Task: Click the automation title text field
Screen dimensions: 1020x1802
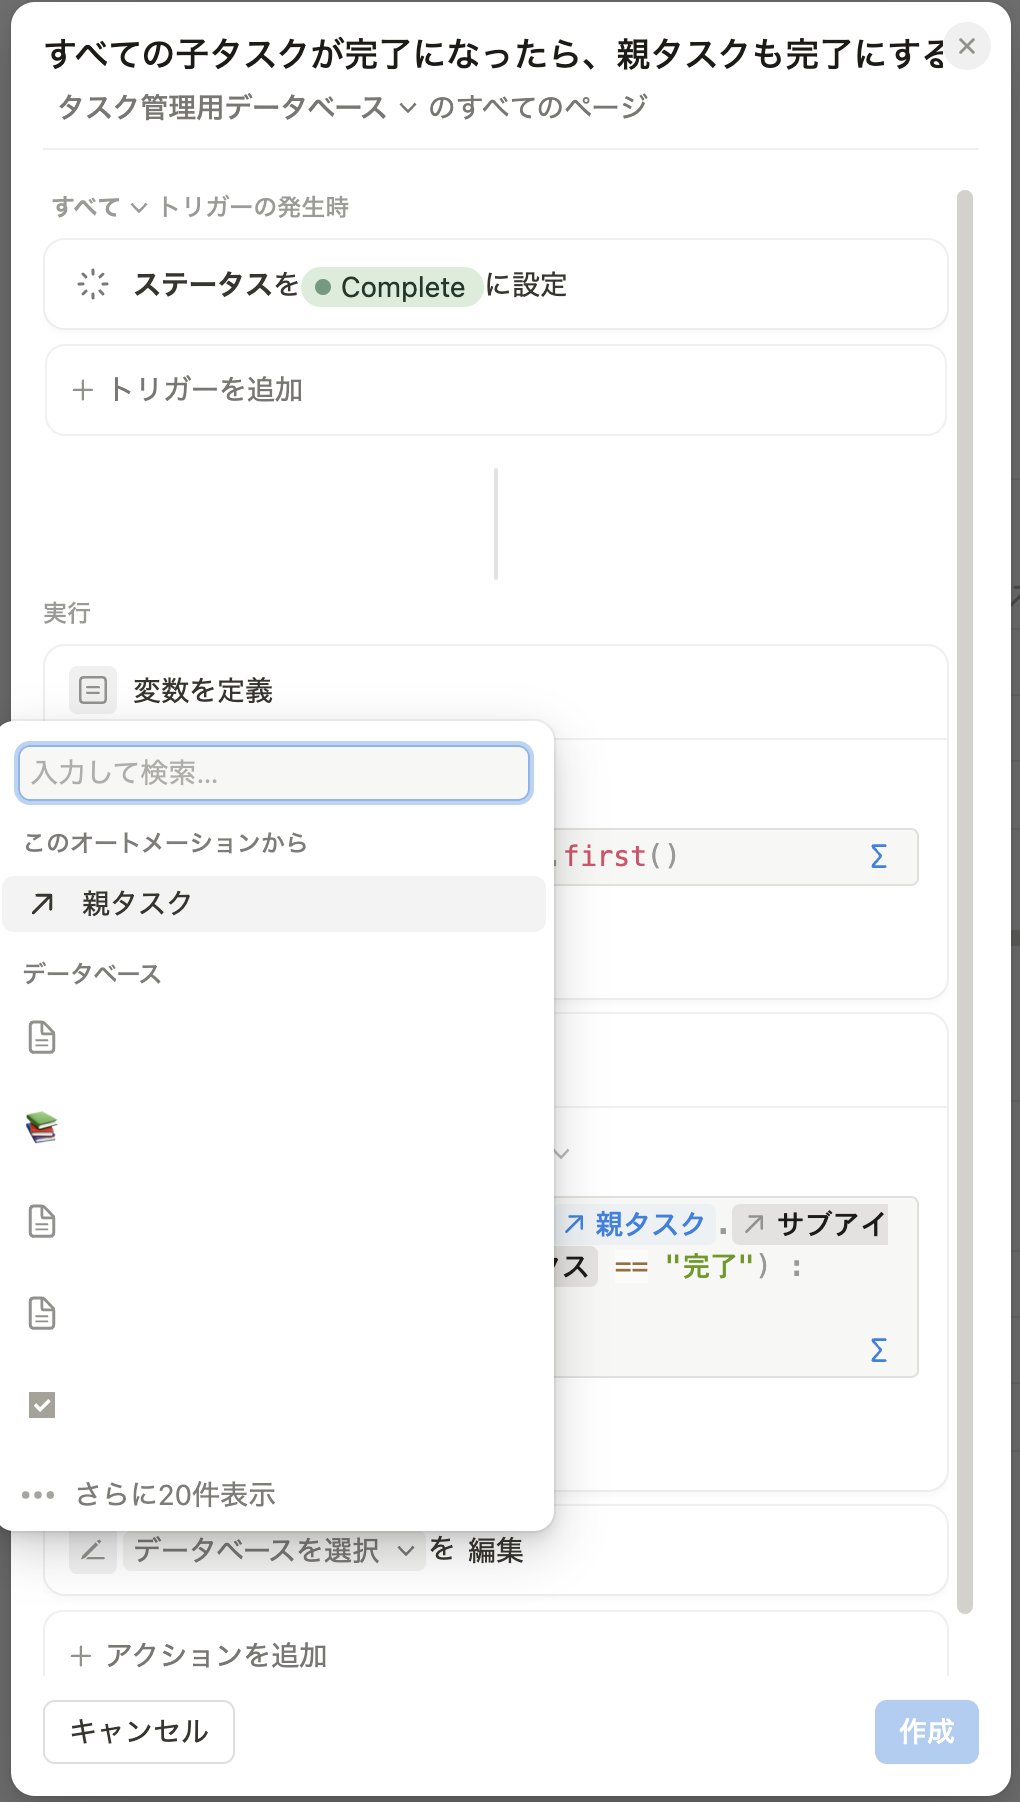Action: 494,54
